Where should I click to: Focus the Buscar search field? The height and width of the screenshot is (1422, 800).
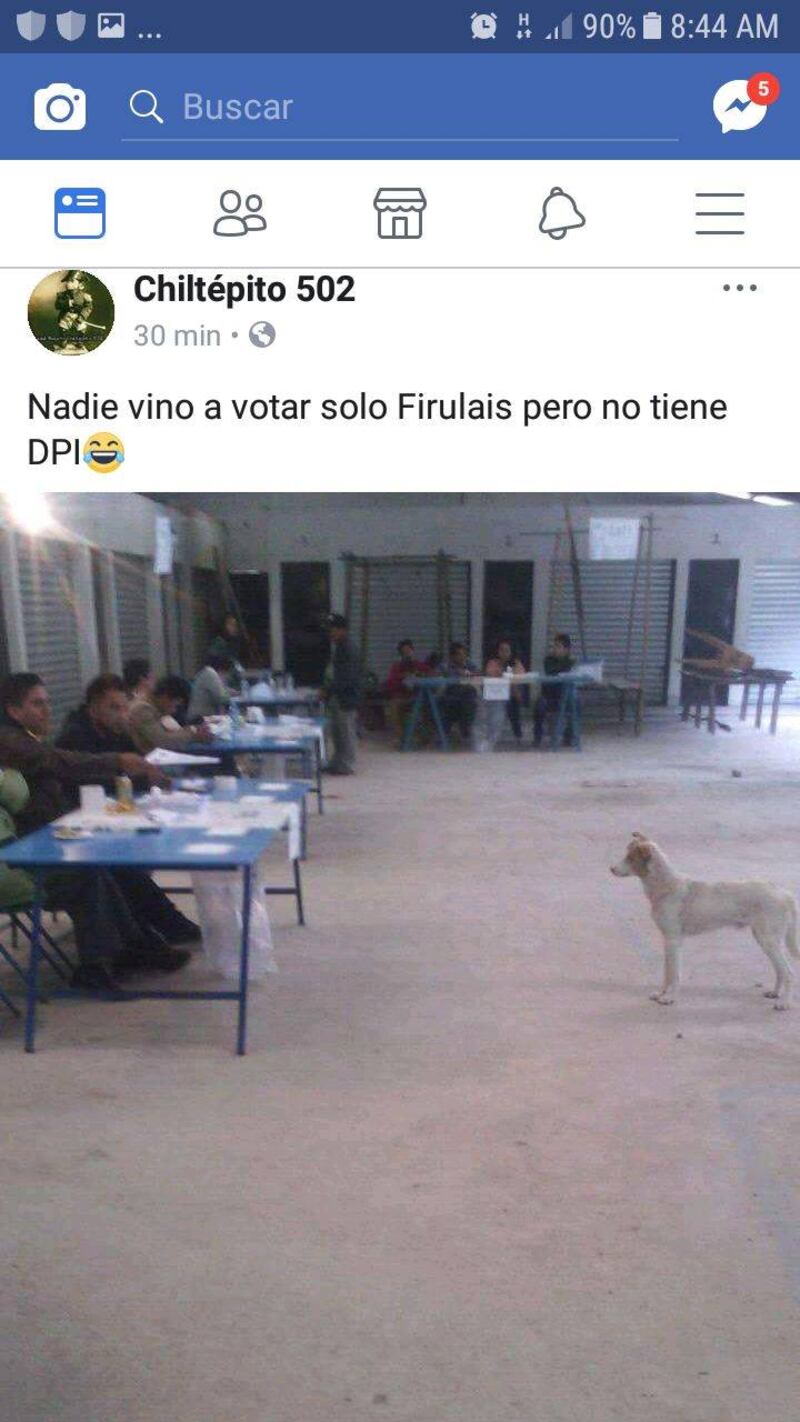coord(400,107)
